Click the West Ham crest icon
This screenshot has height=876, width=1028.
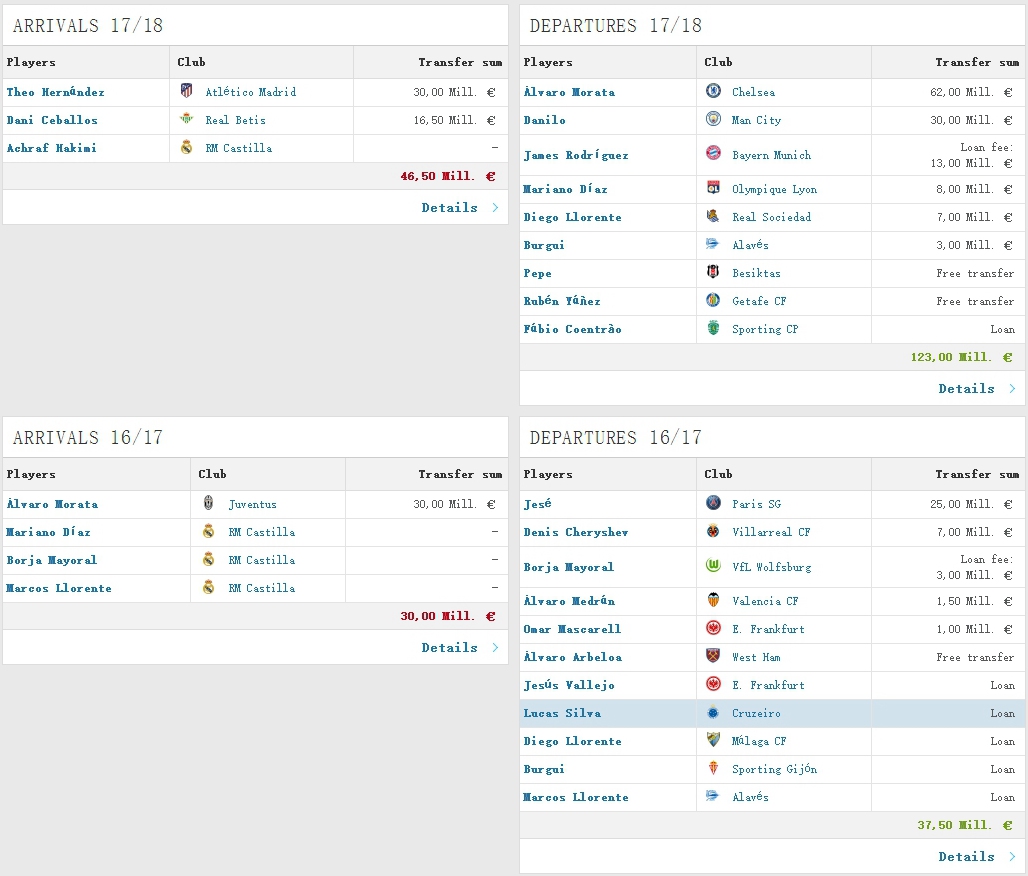coord(713,656)
